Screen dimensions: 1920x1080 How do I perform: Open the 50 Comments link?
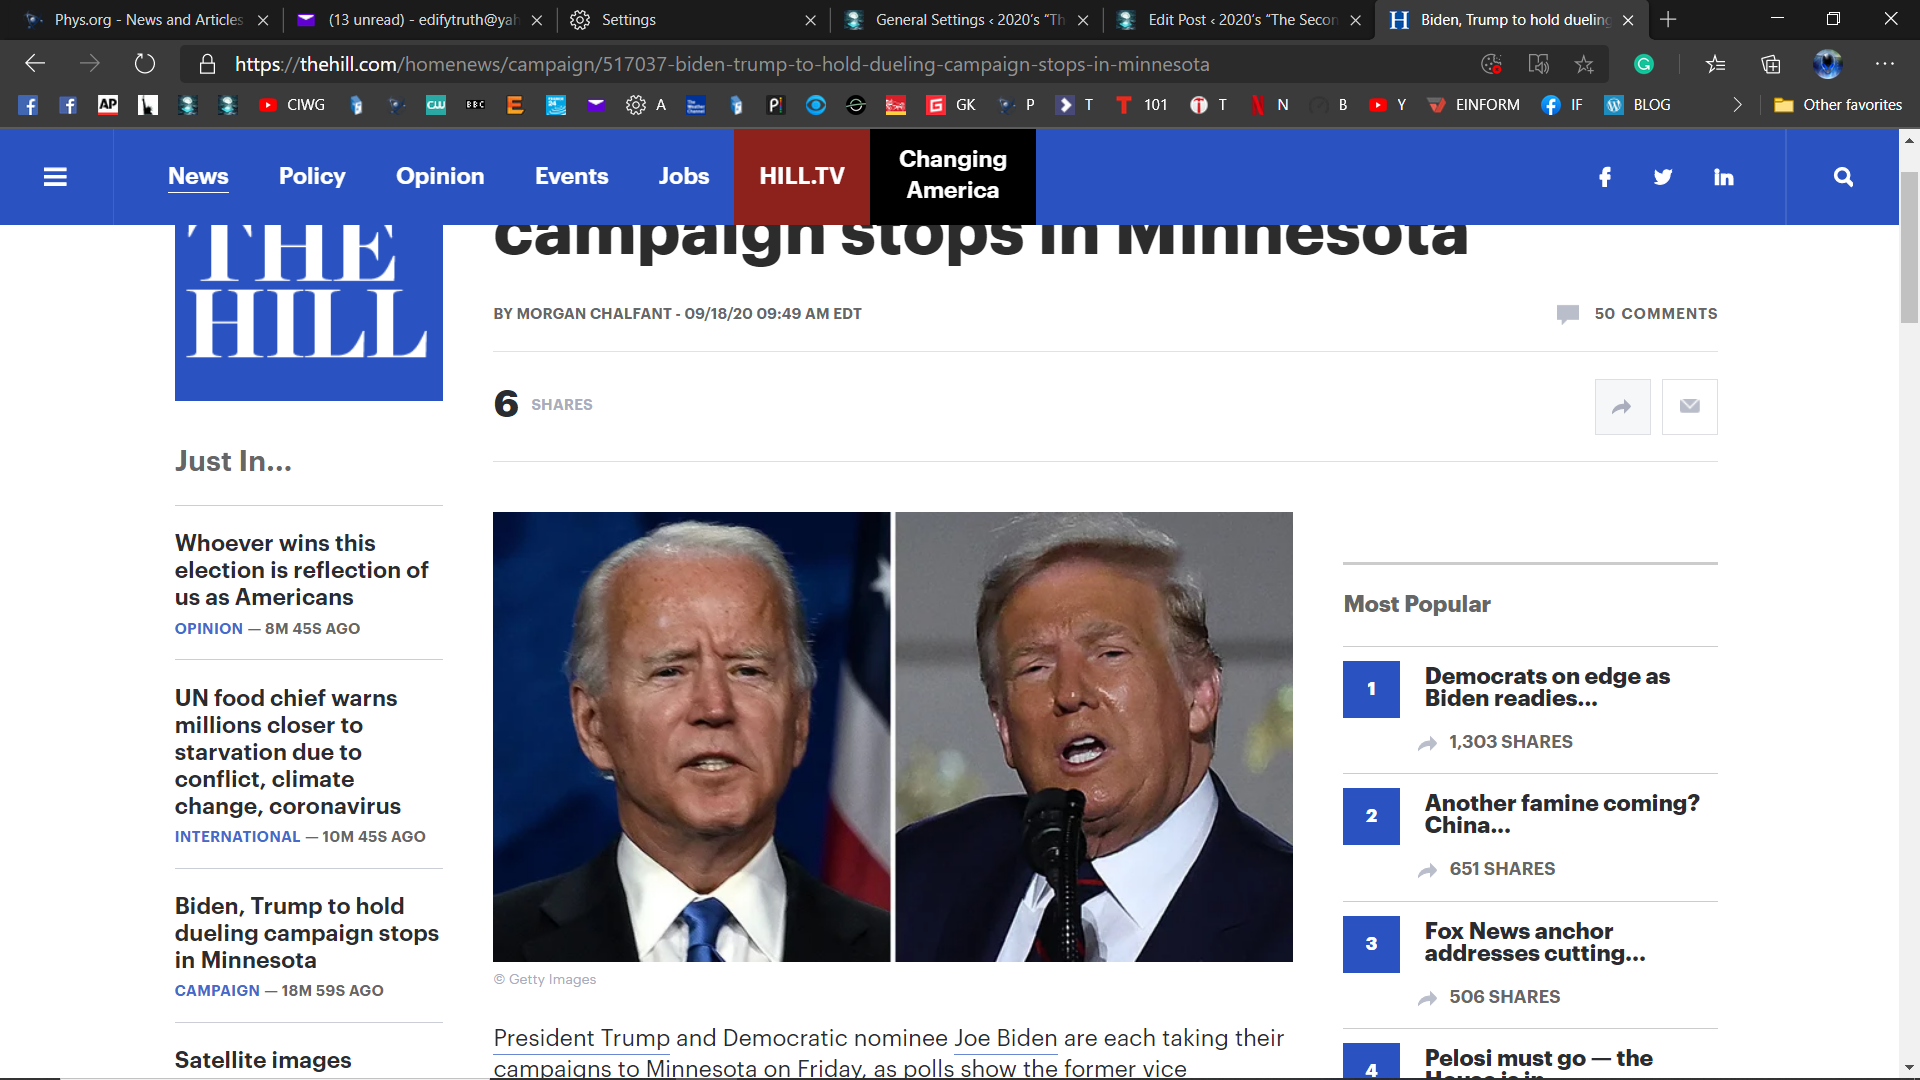[x=1655, y=314]
